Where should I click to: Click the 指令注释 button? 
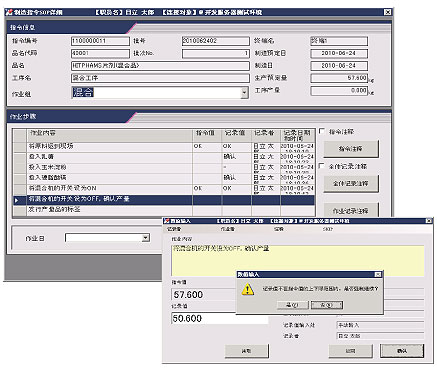[x=351, y=149]
